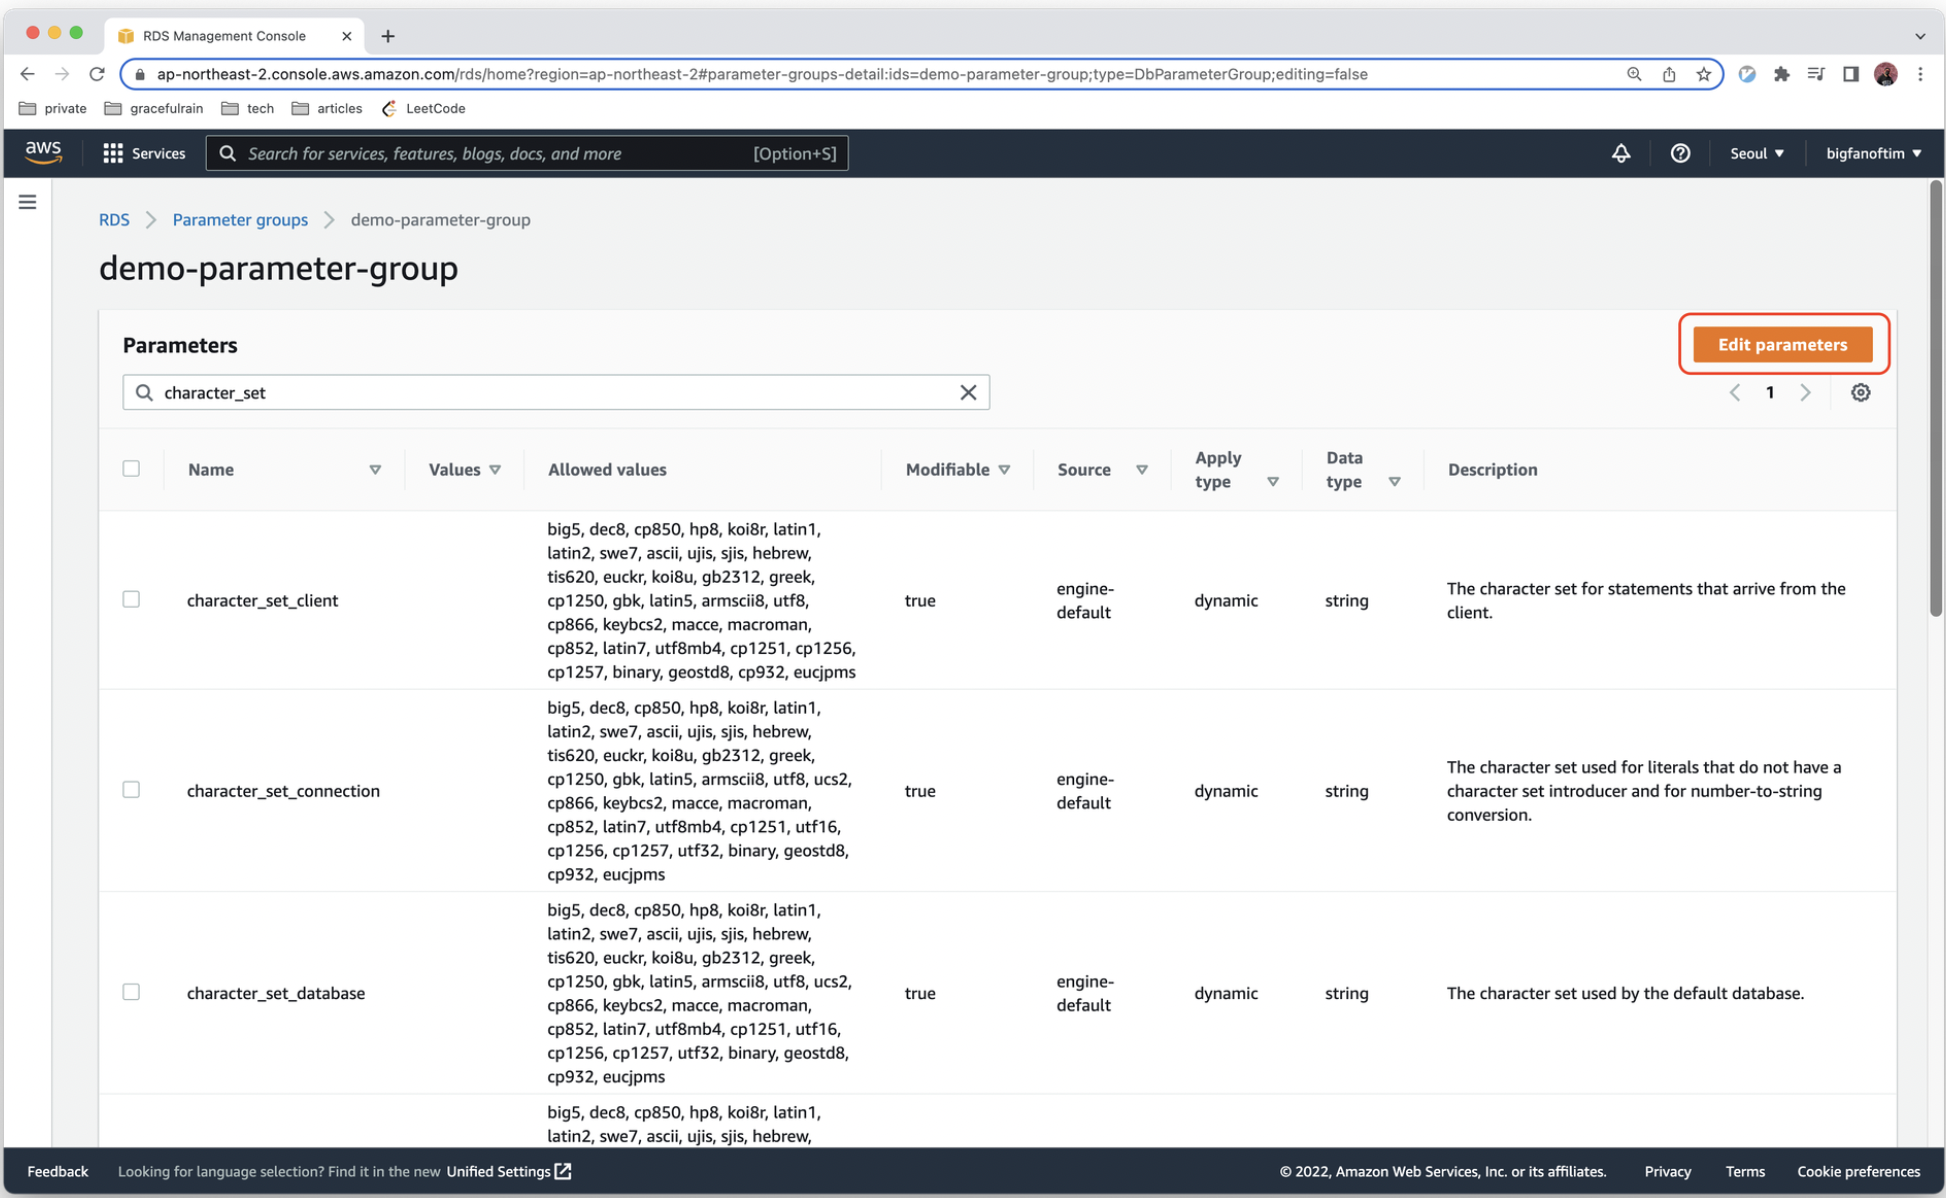Viewport: 1946px width, 1198px height.
Task: Tick the character_set_client checkbox
Action: click(131, 599)
